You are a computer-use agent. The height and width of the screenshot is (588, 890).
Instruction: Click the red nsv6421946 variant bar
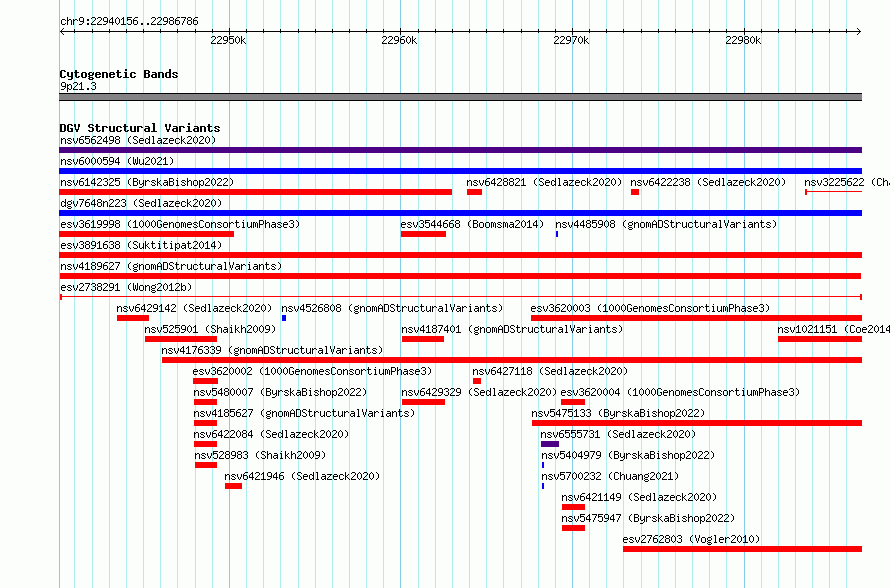tap(233, 486)
